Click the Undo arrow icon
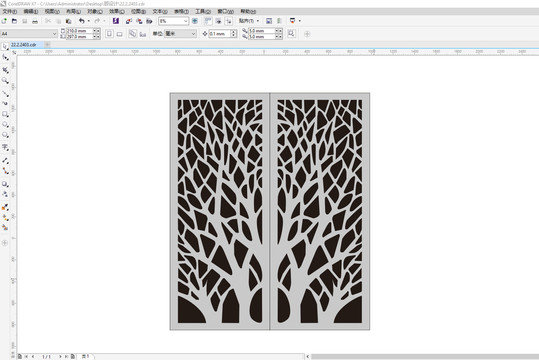 pos(81,21)
